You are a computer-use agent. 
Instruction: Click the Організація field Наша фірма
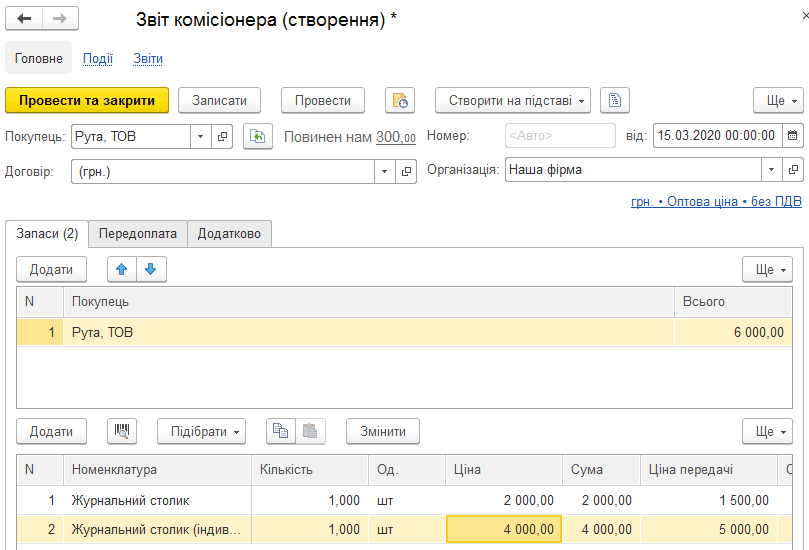tap(633, 169)
